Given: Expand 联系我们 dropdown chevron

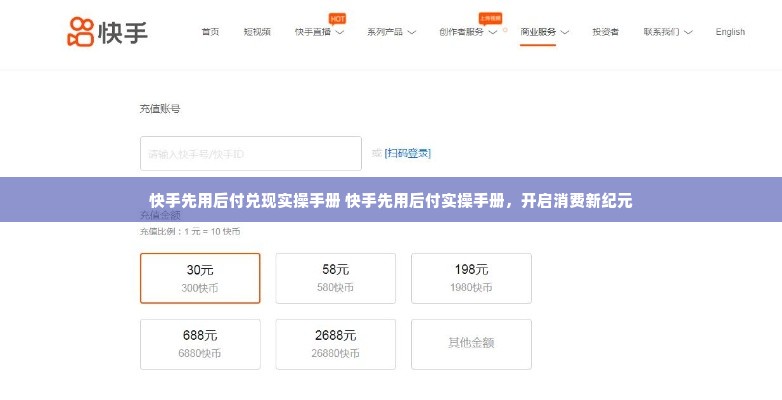Looking at the screenshot, I should pos(688,32).
